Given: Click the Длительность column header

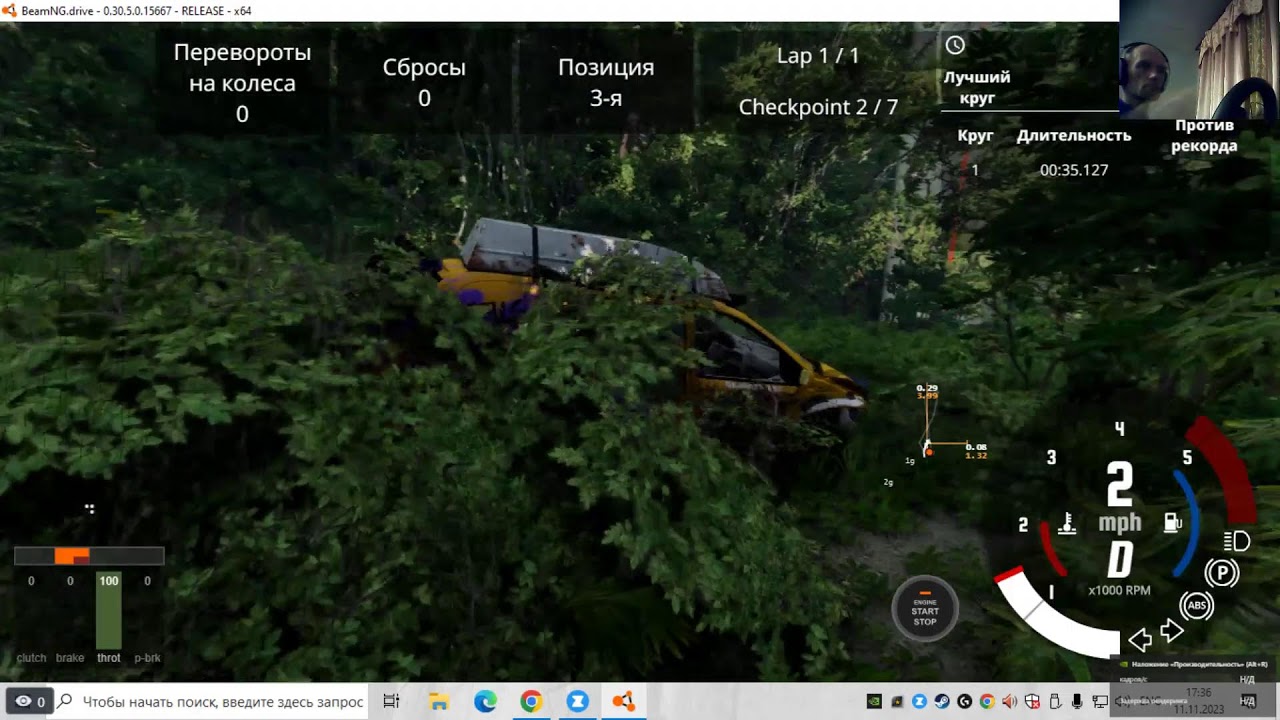Looking at the screenshot, I should [1074, 135].
